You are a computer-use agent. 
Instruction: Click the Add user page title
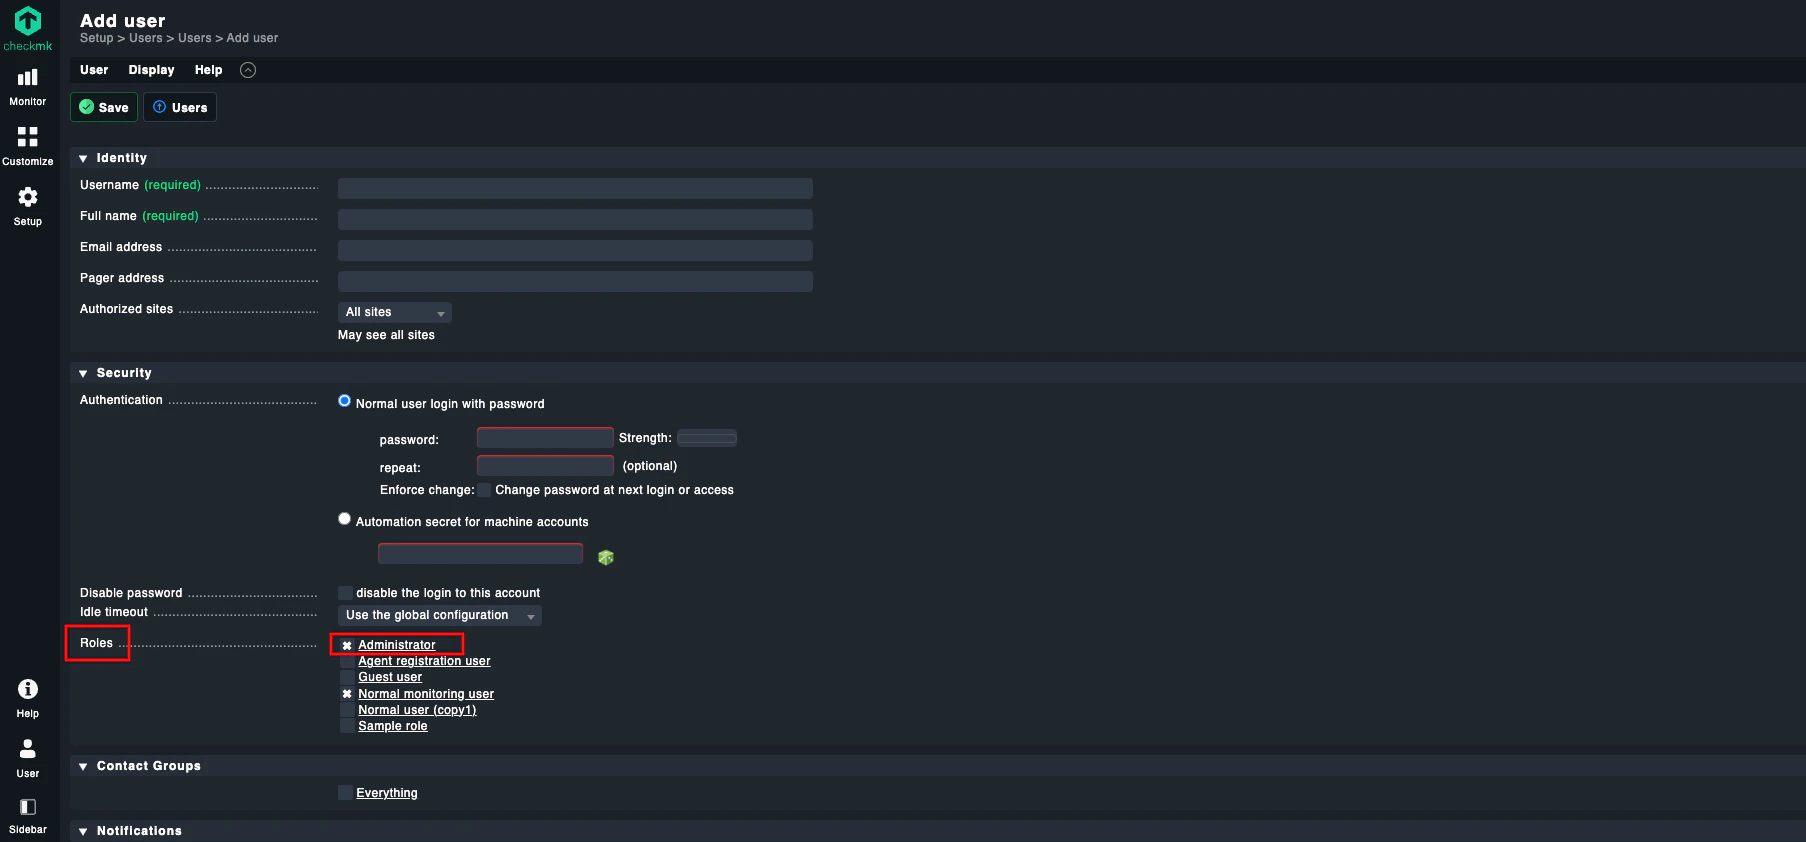122,20
